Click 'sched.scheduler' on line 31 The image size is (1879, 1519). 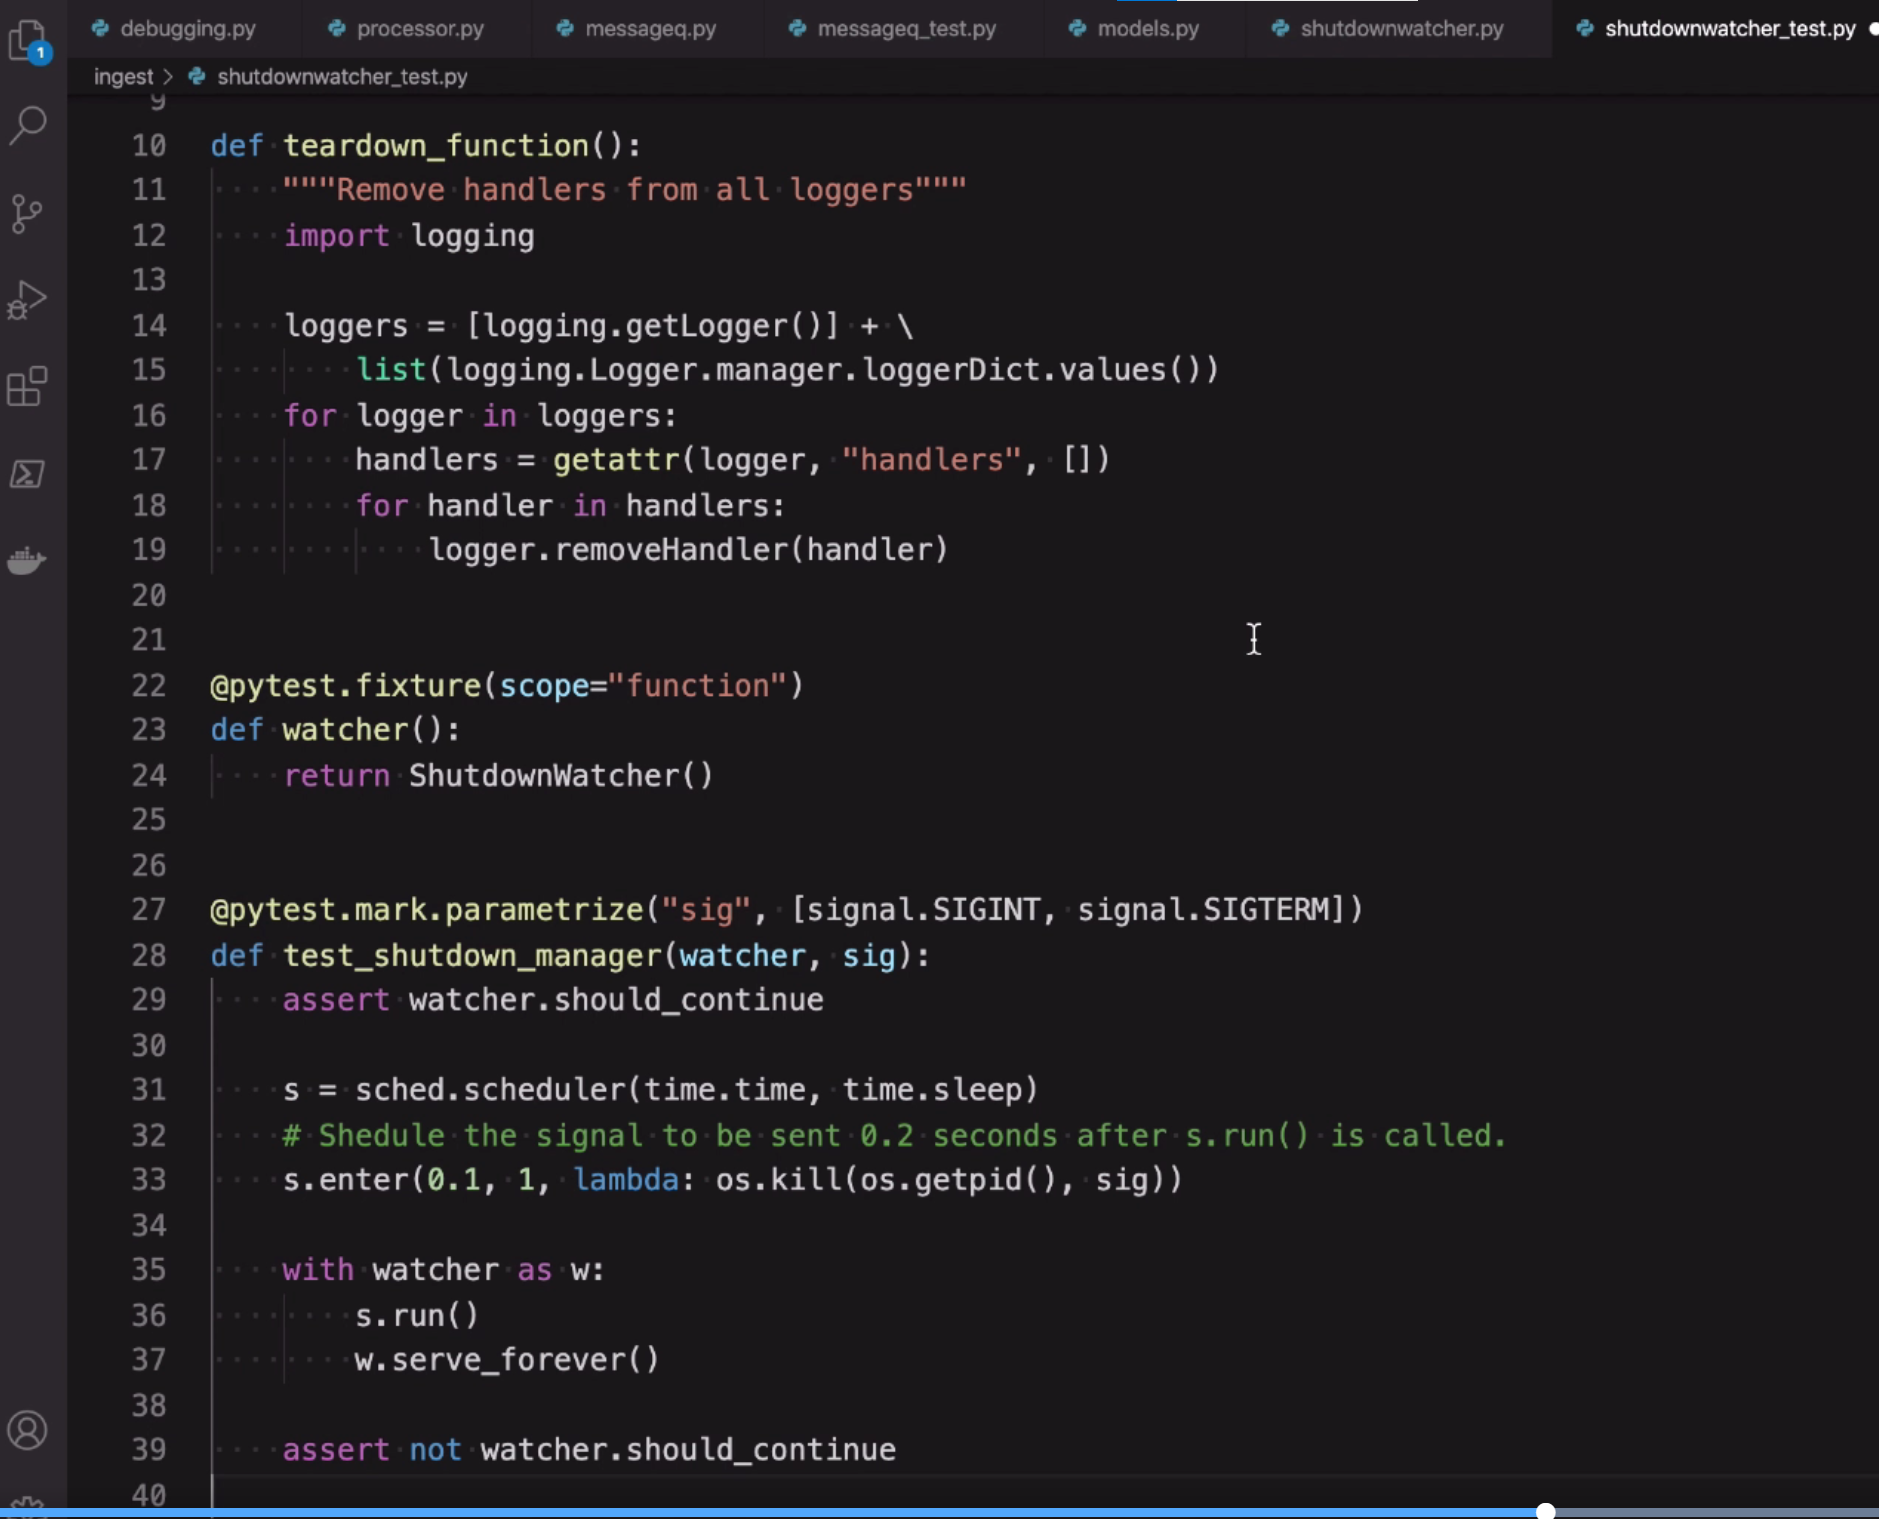(x=490, y=1090)
